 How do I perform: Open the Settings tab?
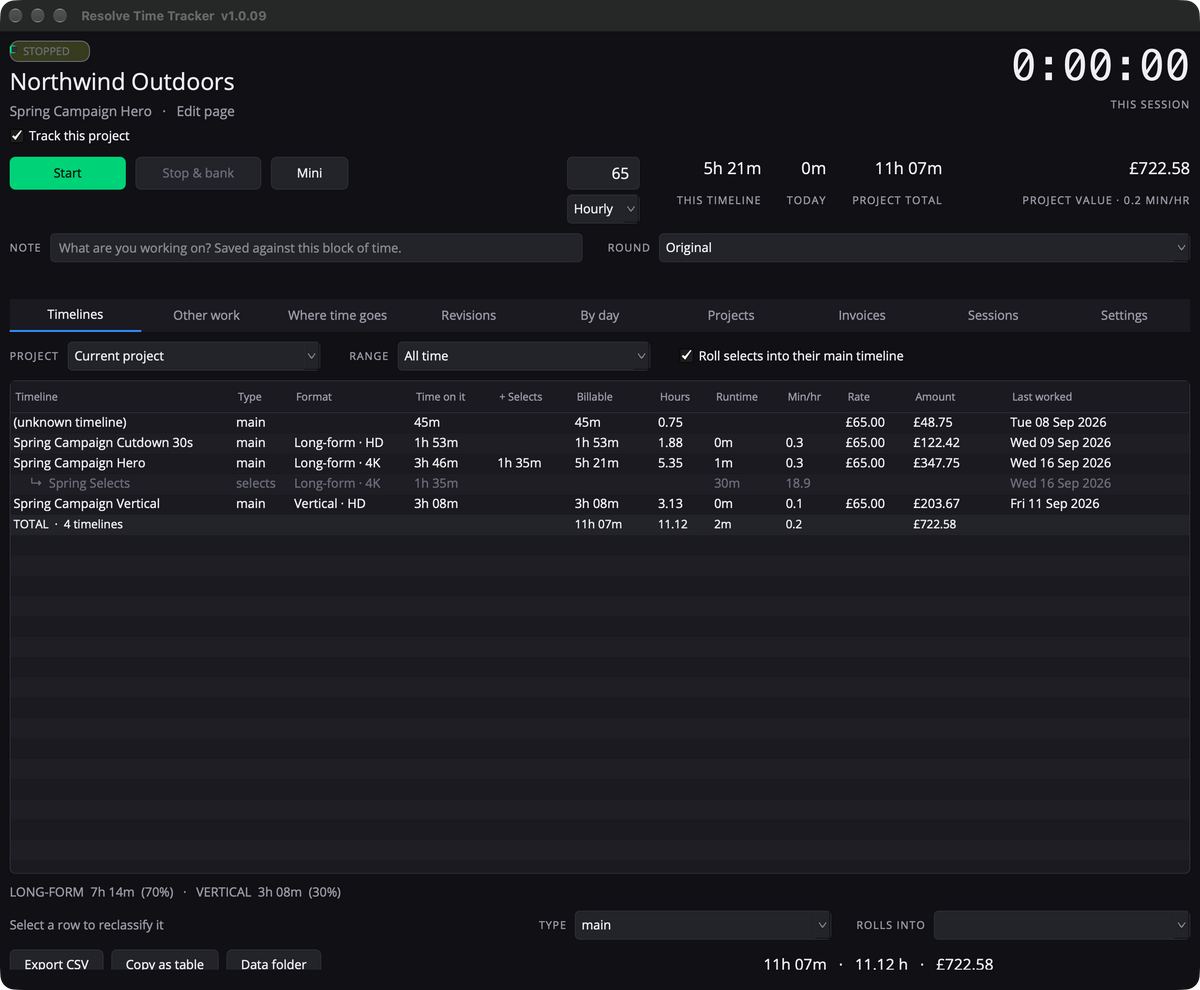coord(1124,315)
